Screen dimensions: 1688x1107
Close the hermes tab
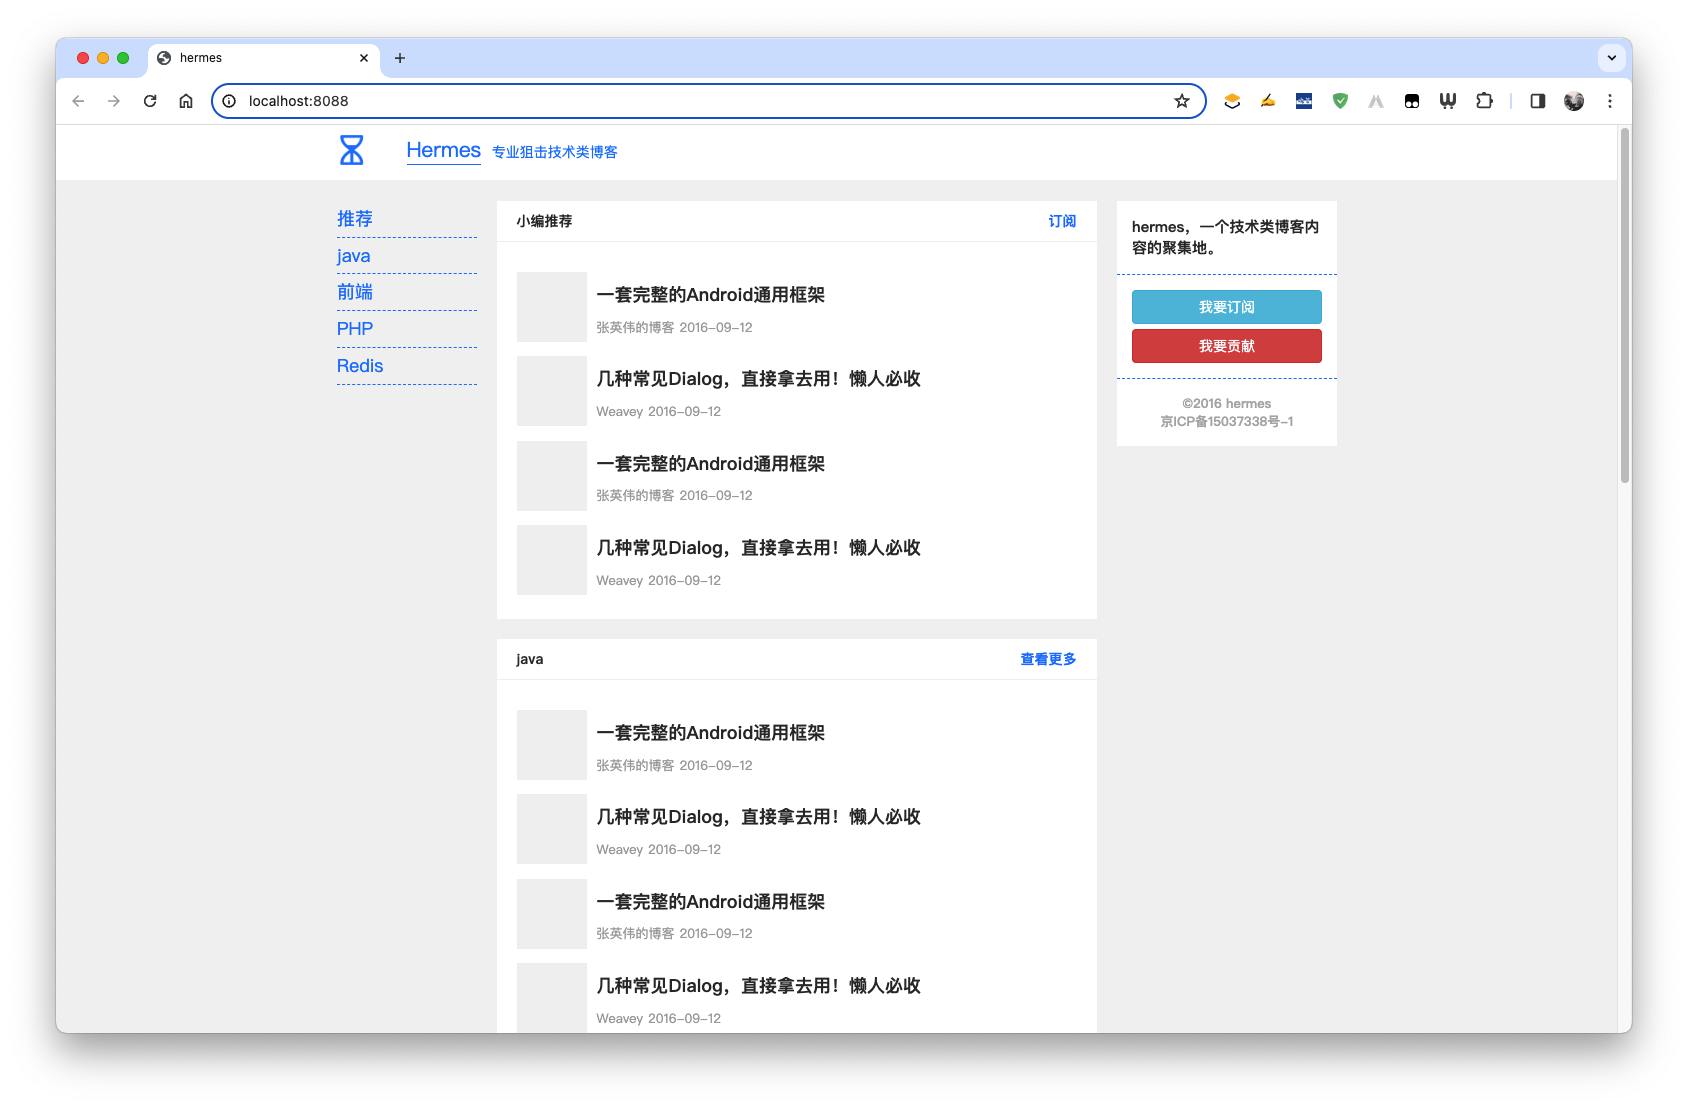364,58
